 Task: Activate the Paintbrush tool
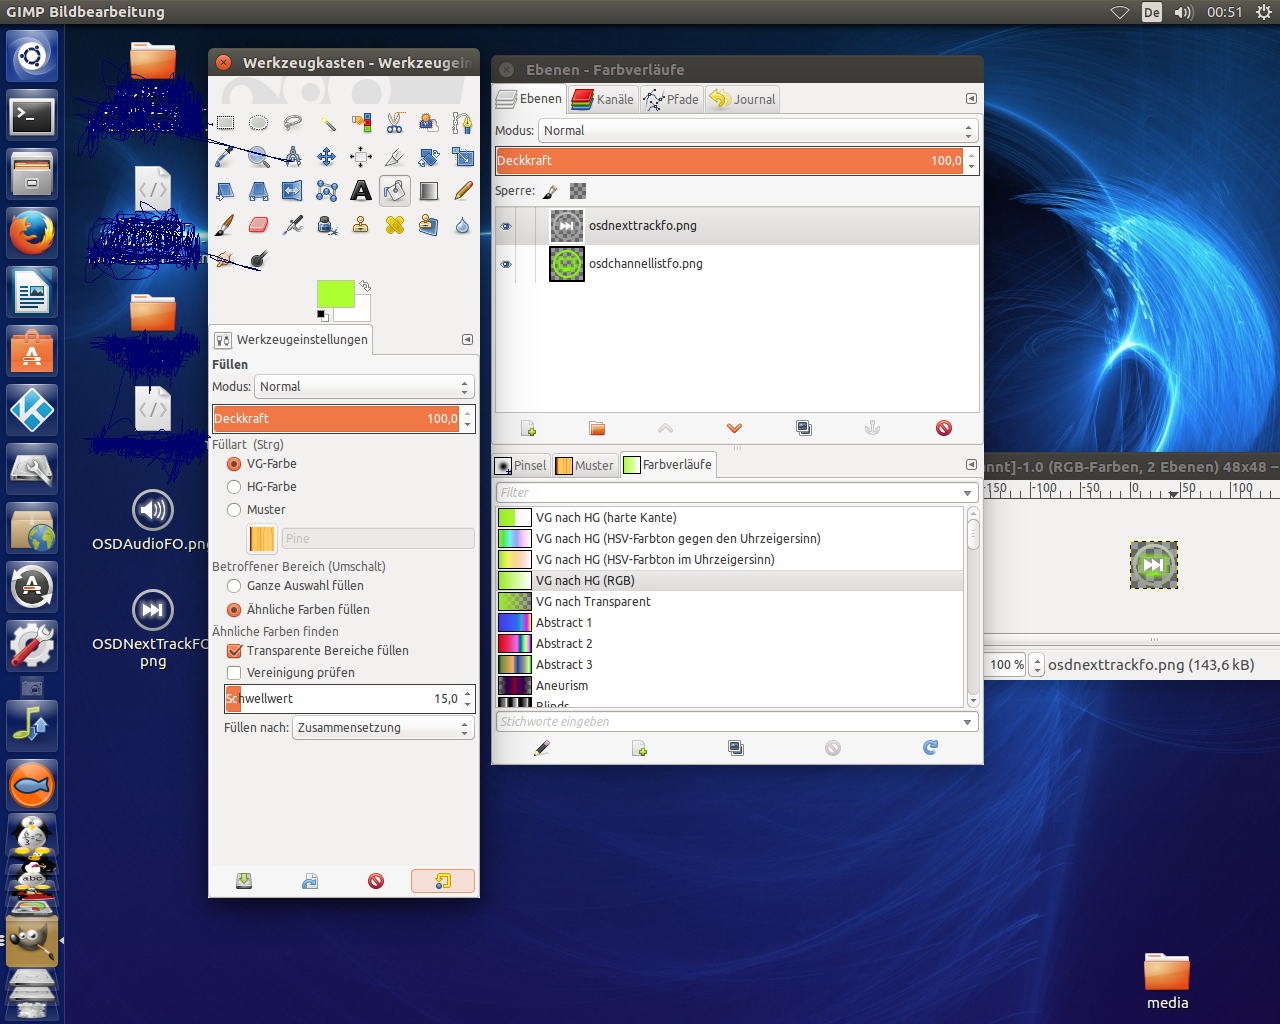pos(225,225)
